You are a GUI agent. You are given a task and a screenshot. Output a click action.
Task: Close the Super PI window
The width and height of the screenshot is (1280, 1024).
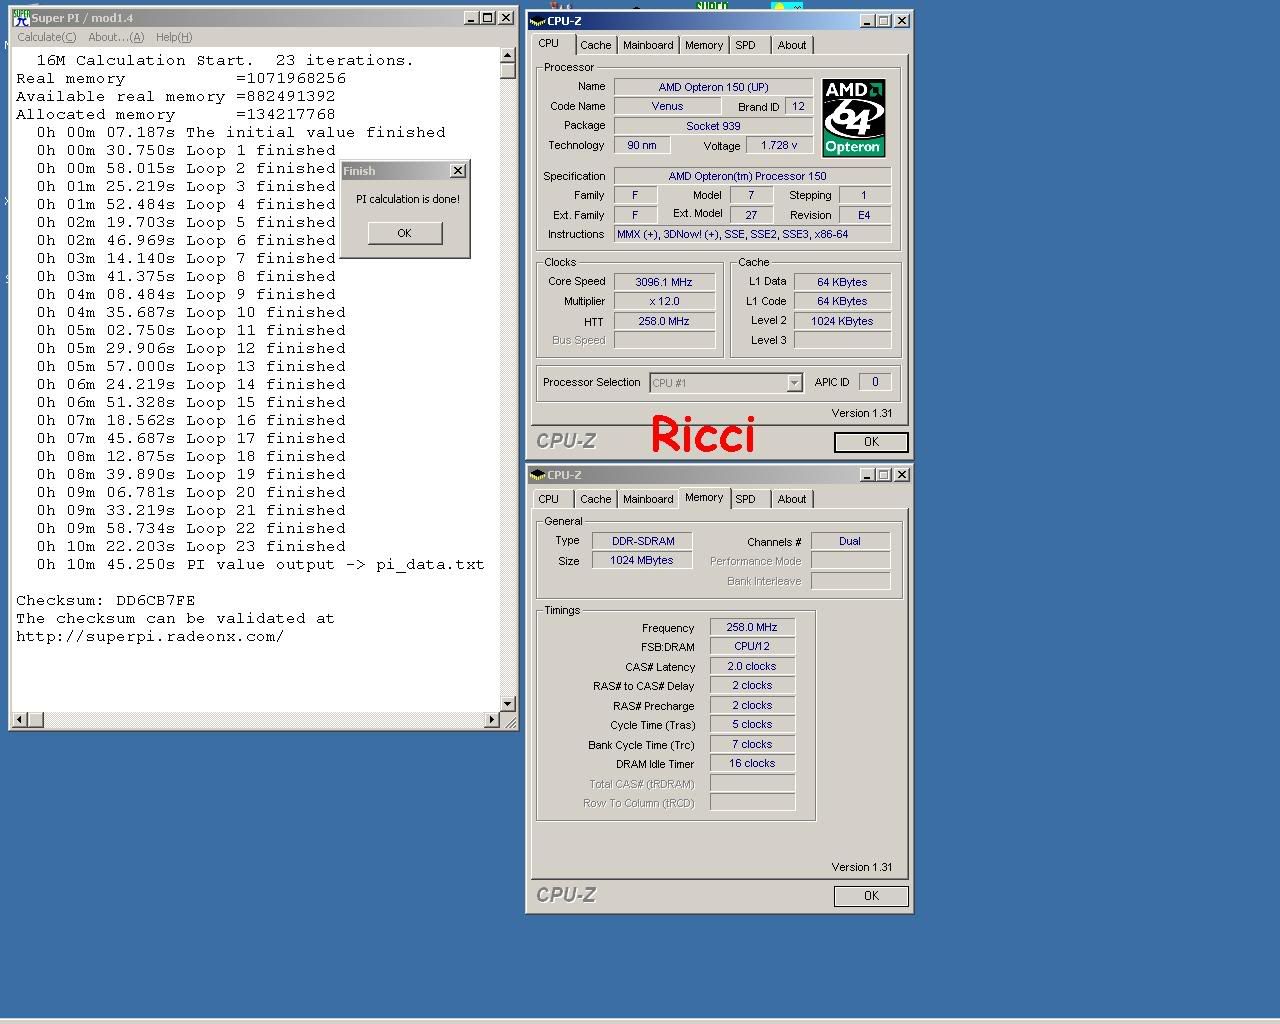[x=506, y=18]
